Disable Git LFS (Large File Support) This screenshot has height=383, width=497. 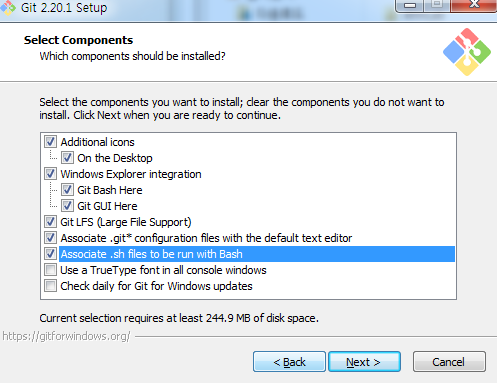(50, 222)
